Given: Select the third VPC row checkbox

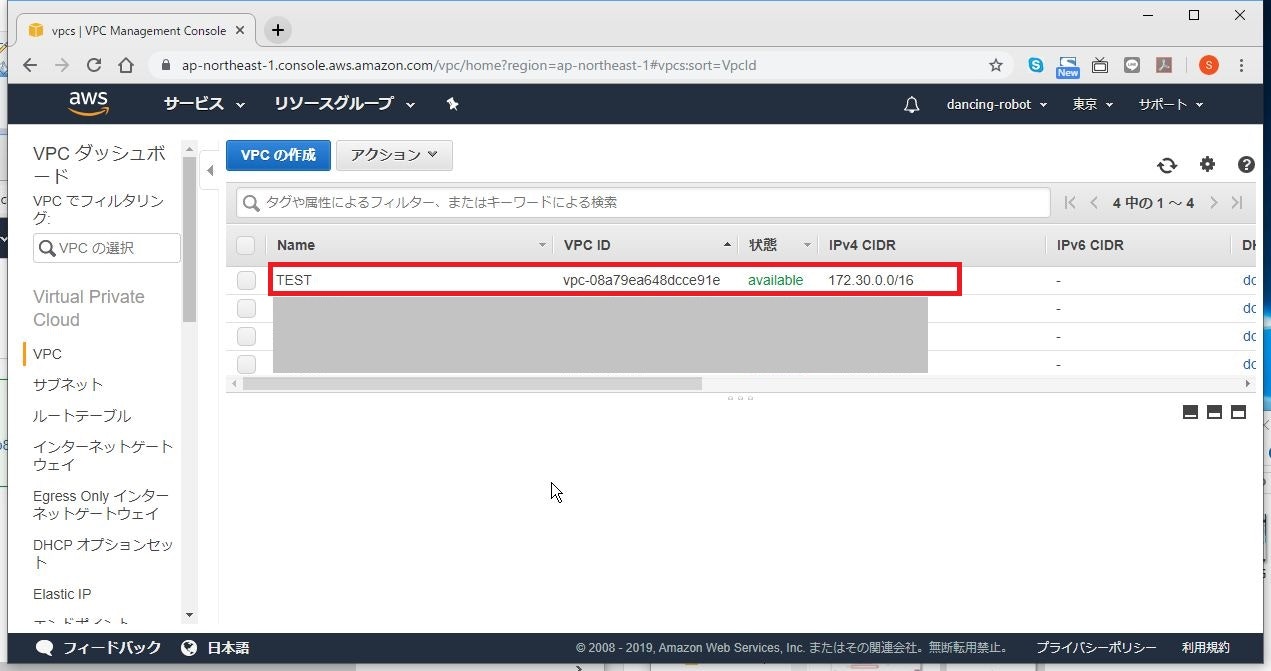Looking at the screenshot, I should 246,336.
